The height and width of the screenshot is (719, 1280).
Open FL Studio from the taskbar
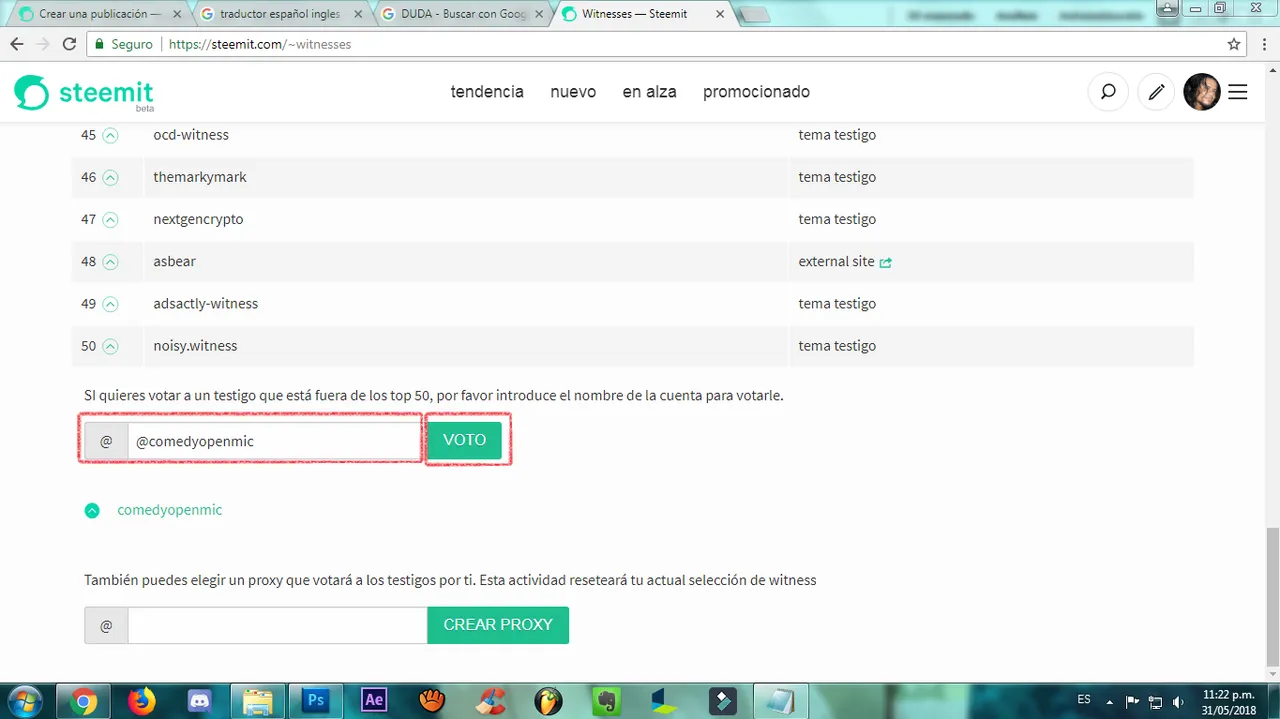548,701
